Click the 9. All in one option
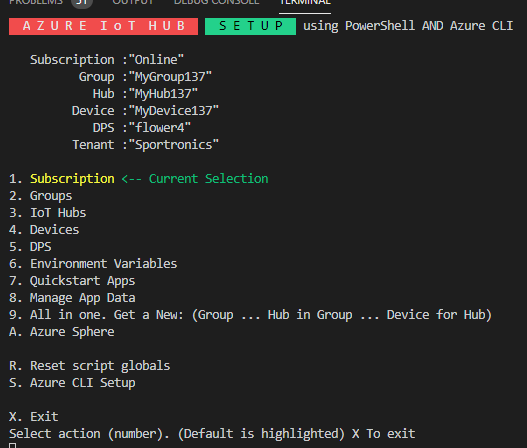527x448 pixels. click(250, 315)
